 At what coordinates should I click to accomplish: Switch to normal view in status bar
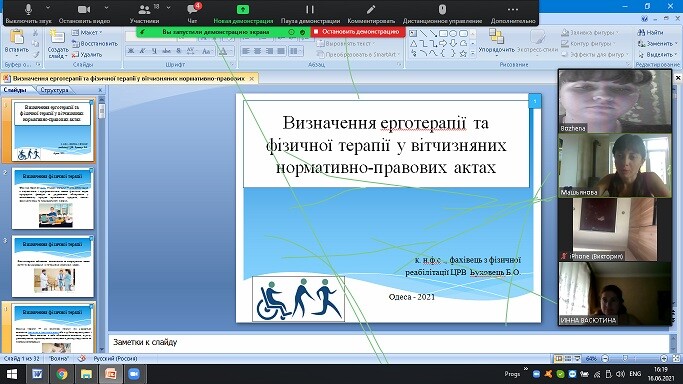[x=558, y=359]
